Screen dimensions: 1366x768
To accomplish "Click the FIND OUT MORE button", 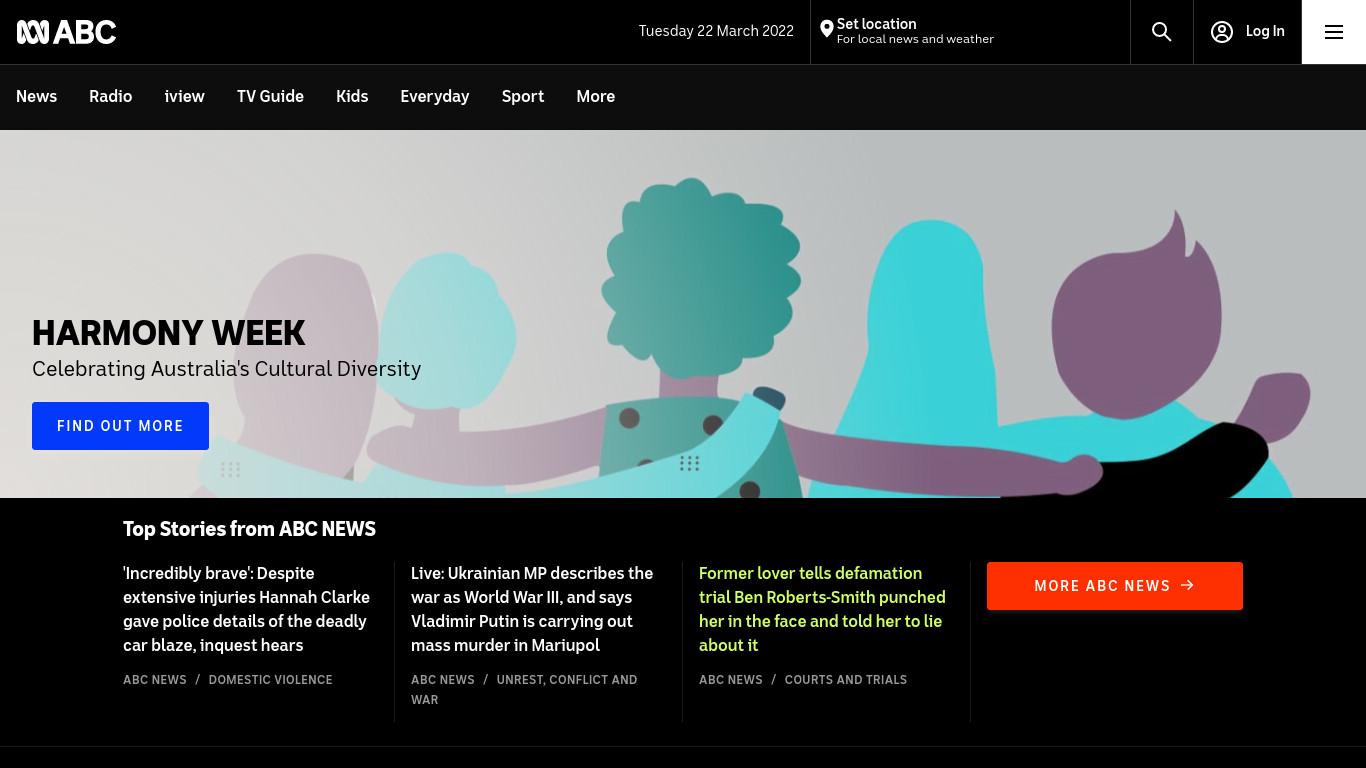I will 120,426.
